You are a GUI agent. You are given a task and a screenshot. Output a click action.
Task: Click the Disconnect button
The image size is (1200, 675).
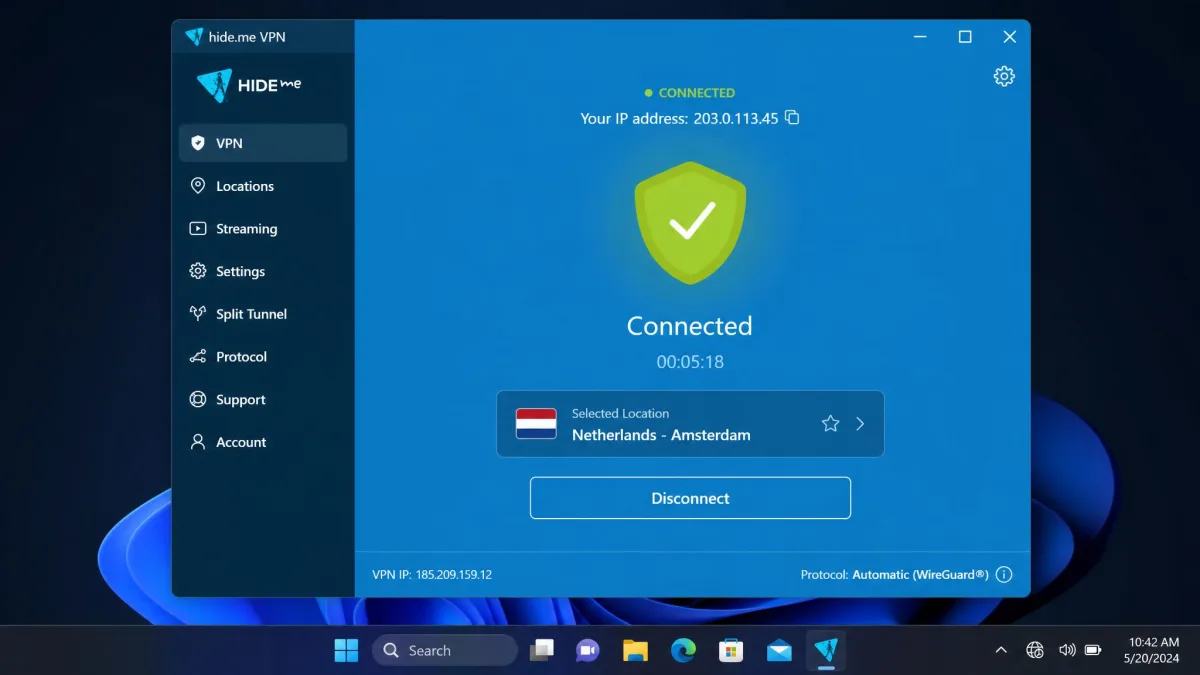tap(690, 498)
